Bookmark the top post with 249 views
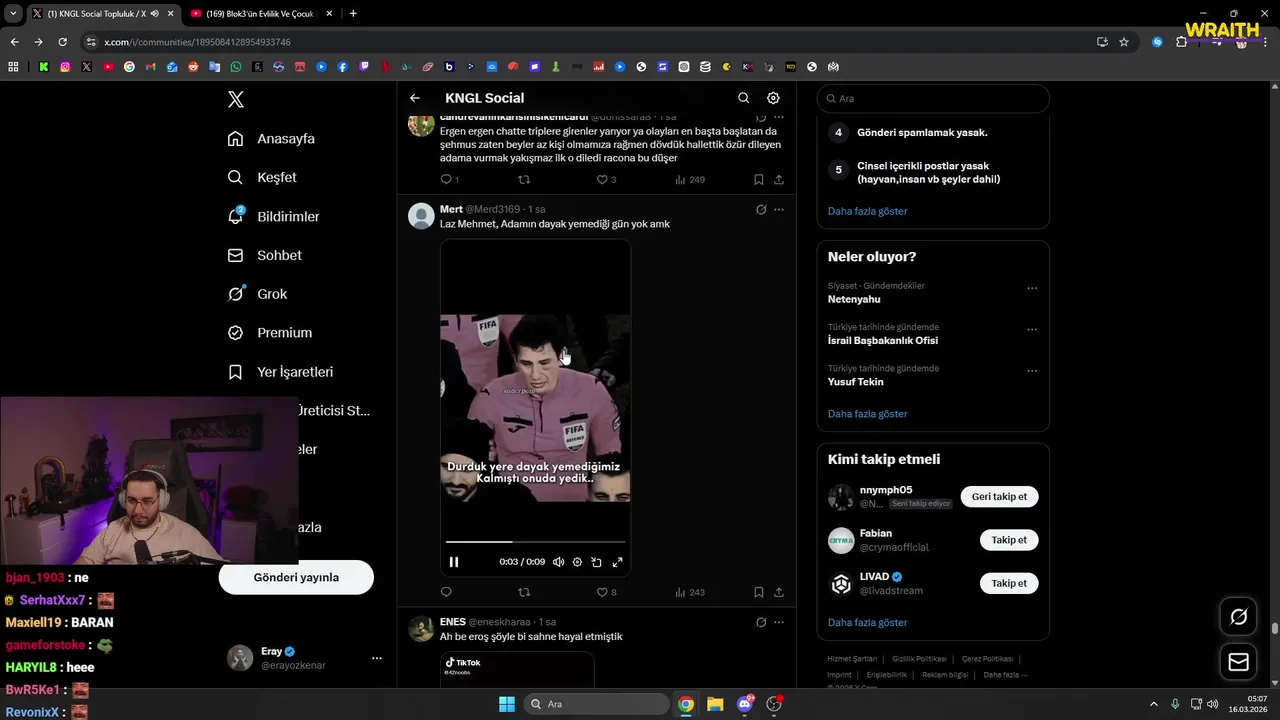This screenshot has width=1280, height=720. coord(758,180)
